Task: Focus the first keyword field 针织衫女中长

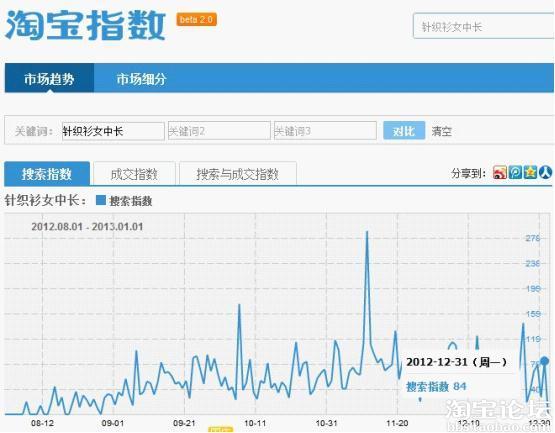Action: (x=113, y=131)
